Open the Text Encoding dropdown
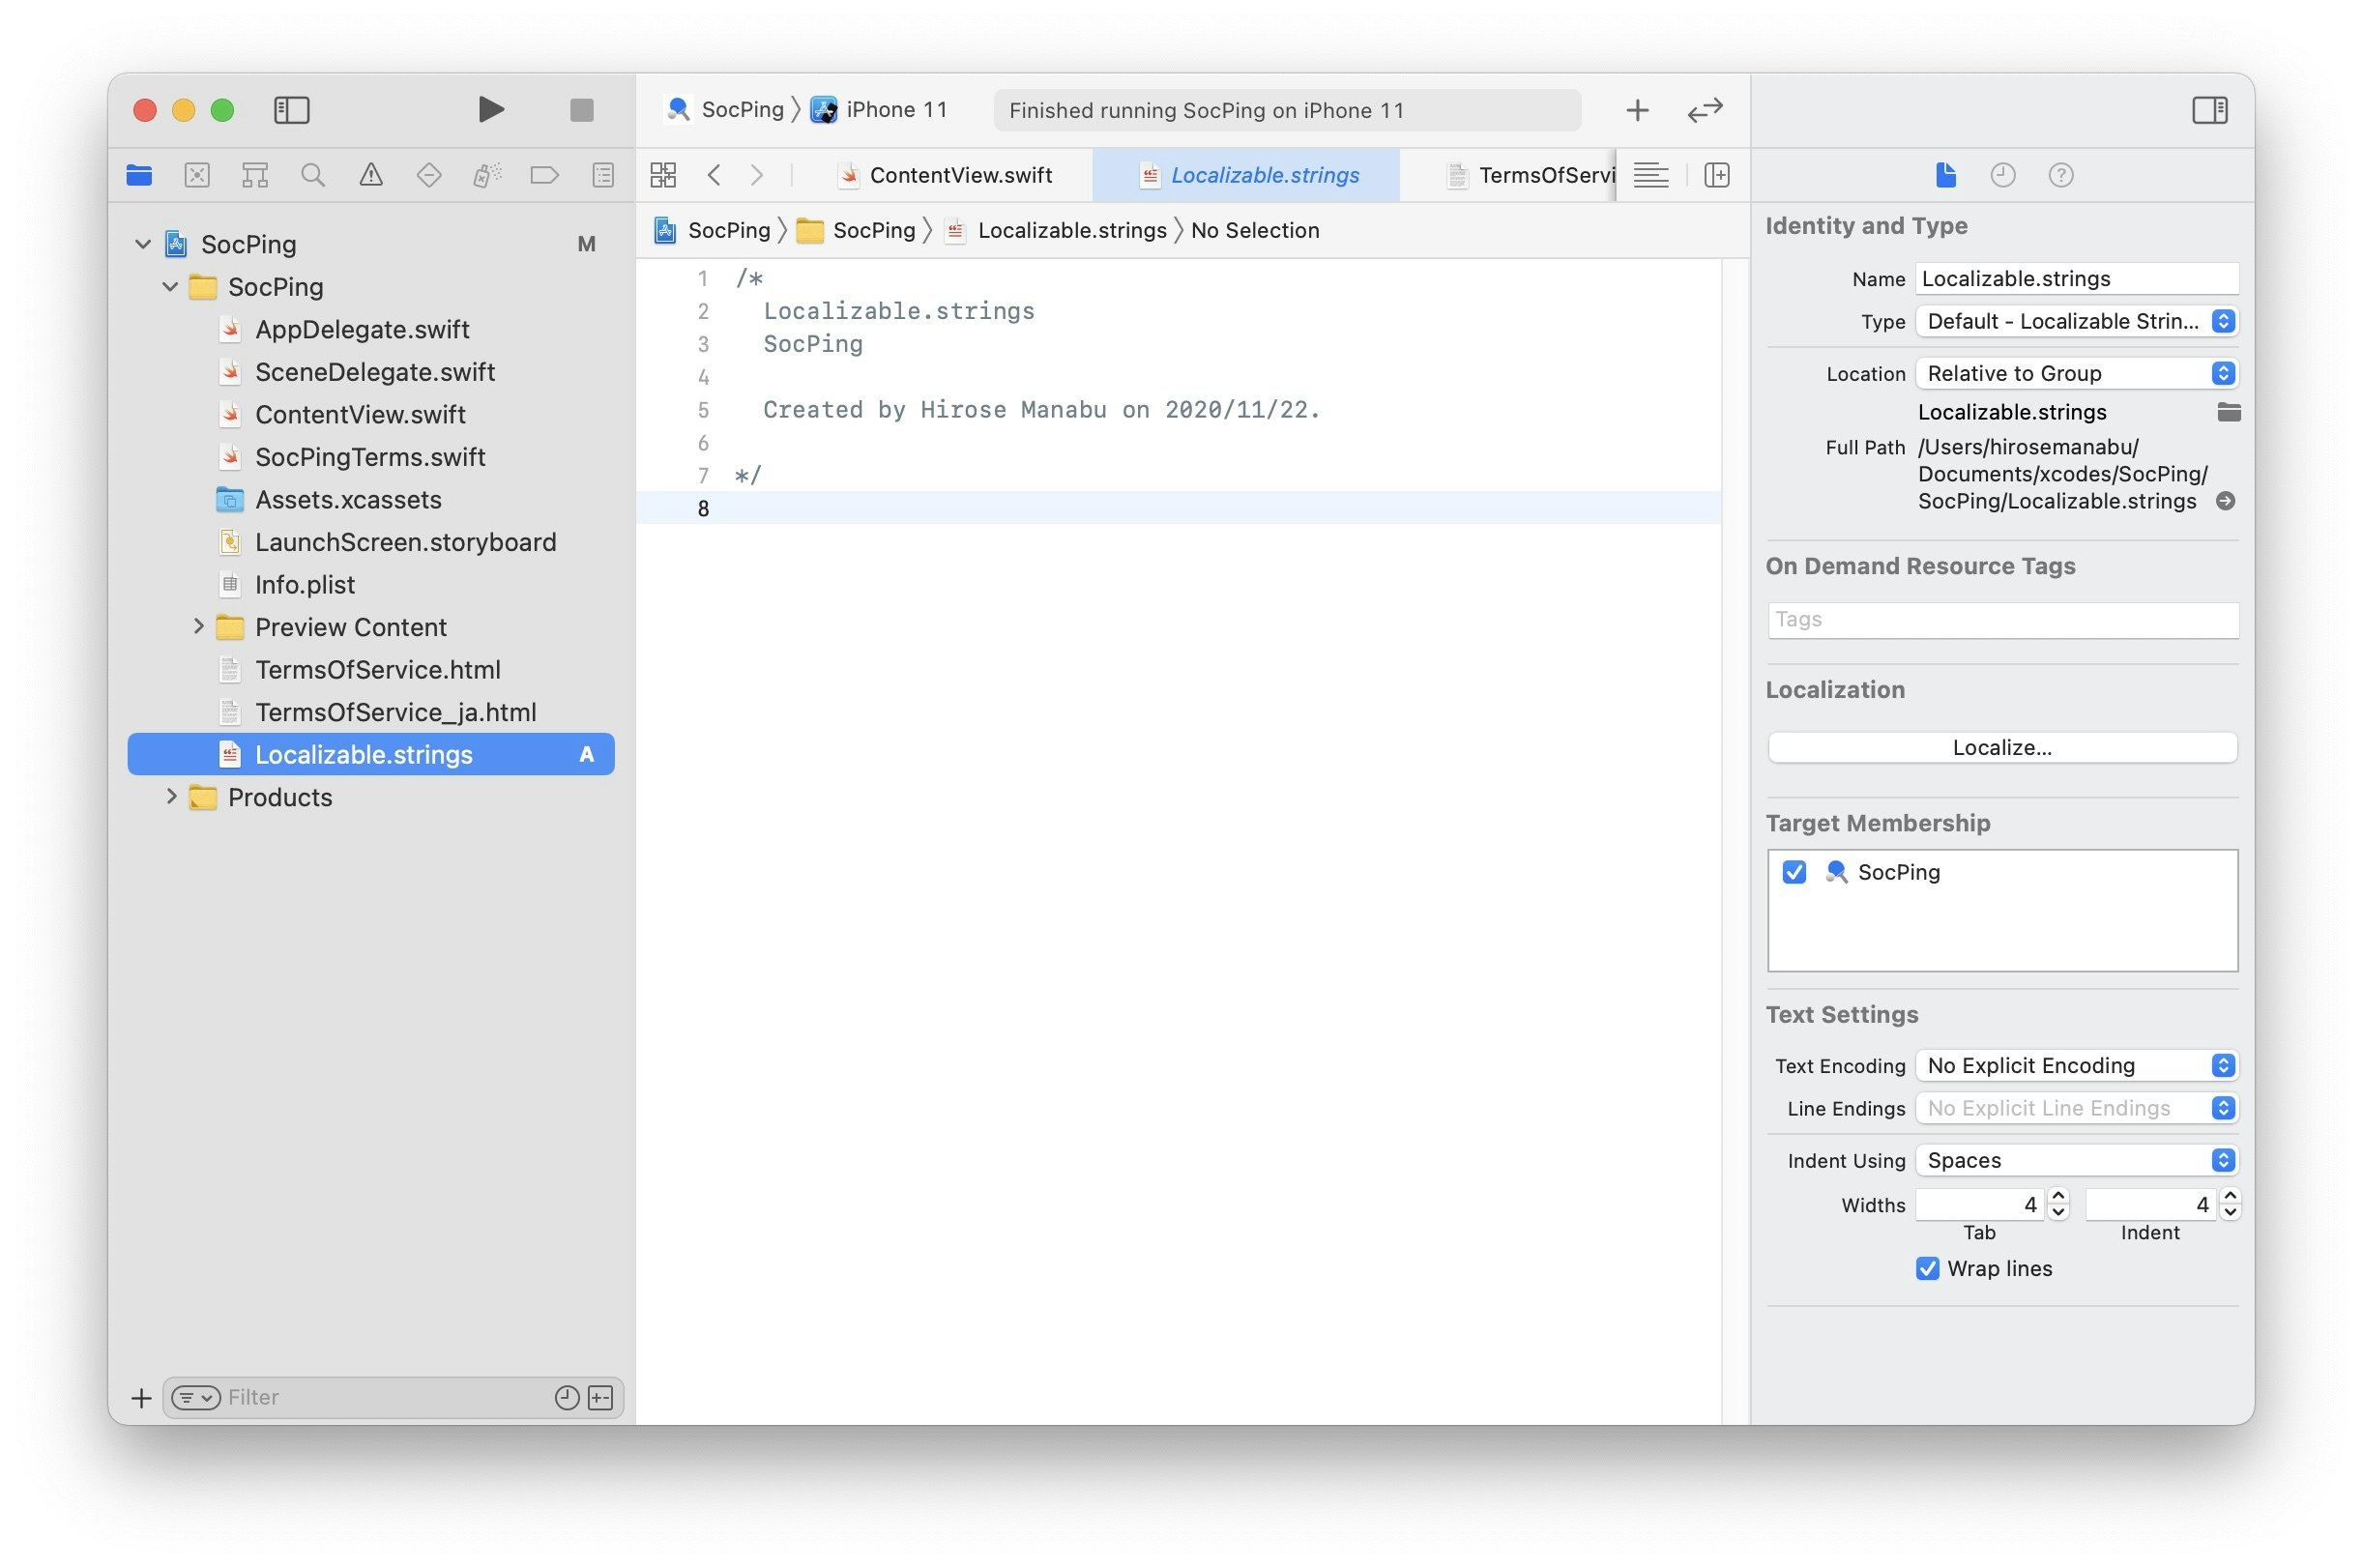Image resolution: width=2363 pixels, height=1568 pixels. pyautogui.click(x=2076, y=1065)
